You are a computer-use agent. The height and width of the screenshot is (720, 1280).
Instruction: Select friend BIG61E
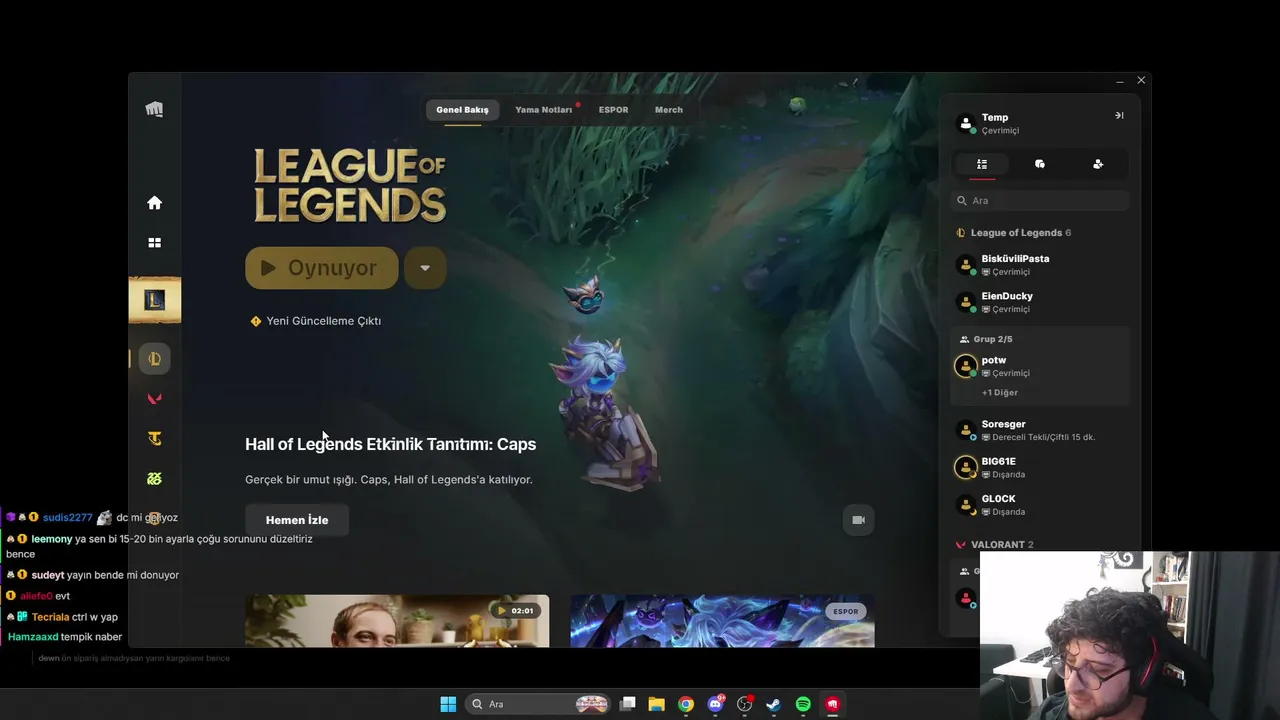(1040, 468)
